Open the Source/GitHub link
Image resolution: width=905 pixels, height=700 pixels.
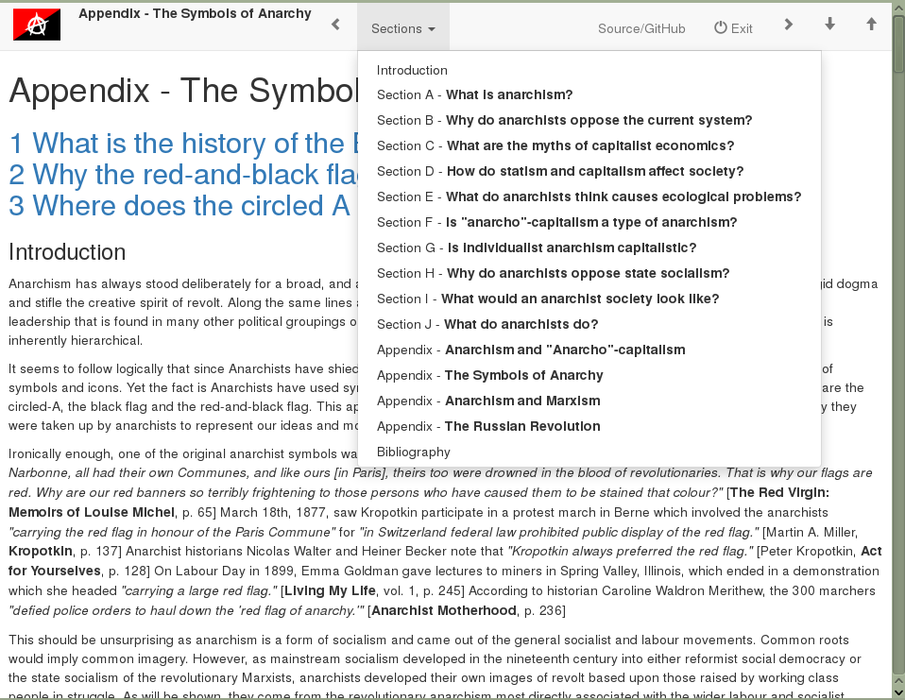point(641,28)
